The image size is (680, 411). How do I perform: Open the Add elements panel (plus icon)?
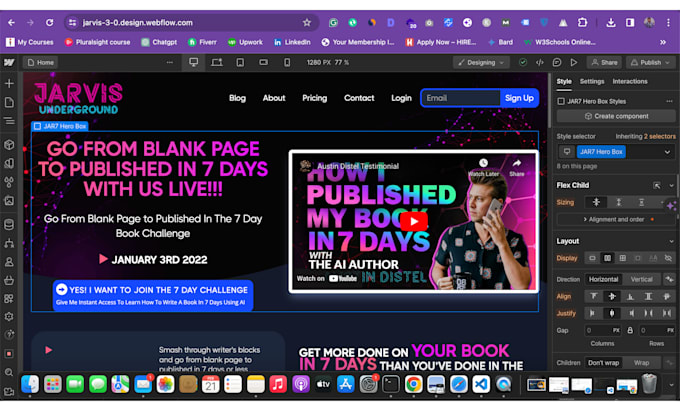(9, 83)
